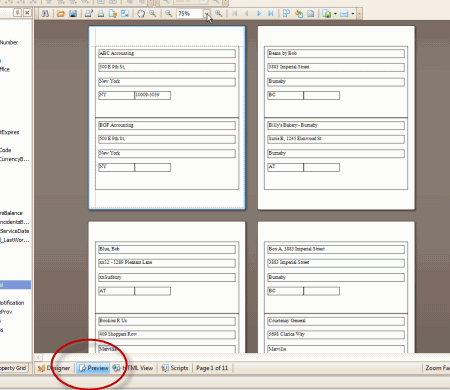
Task: Select the first page thumbnail with ABC Accounting
Action: [x=167, y=118]
